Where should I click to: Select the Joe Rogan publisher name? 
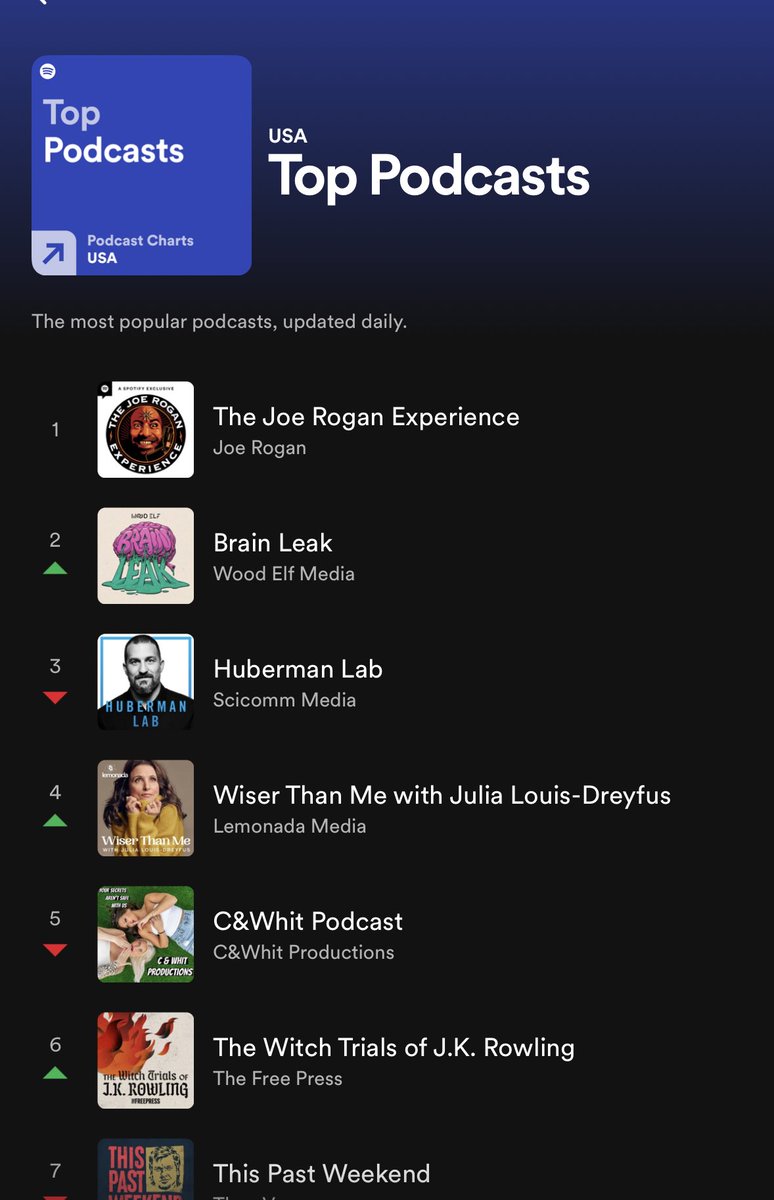pyautogui.click(x=260, y=448)
